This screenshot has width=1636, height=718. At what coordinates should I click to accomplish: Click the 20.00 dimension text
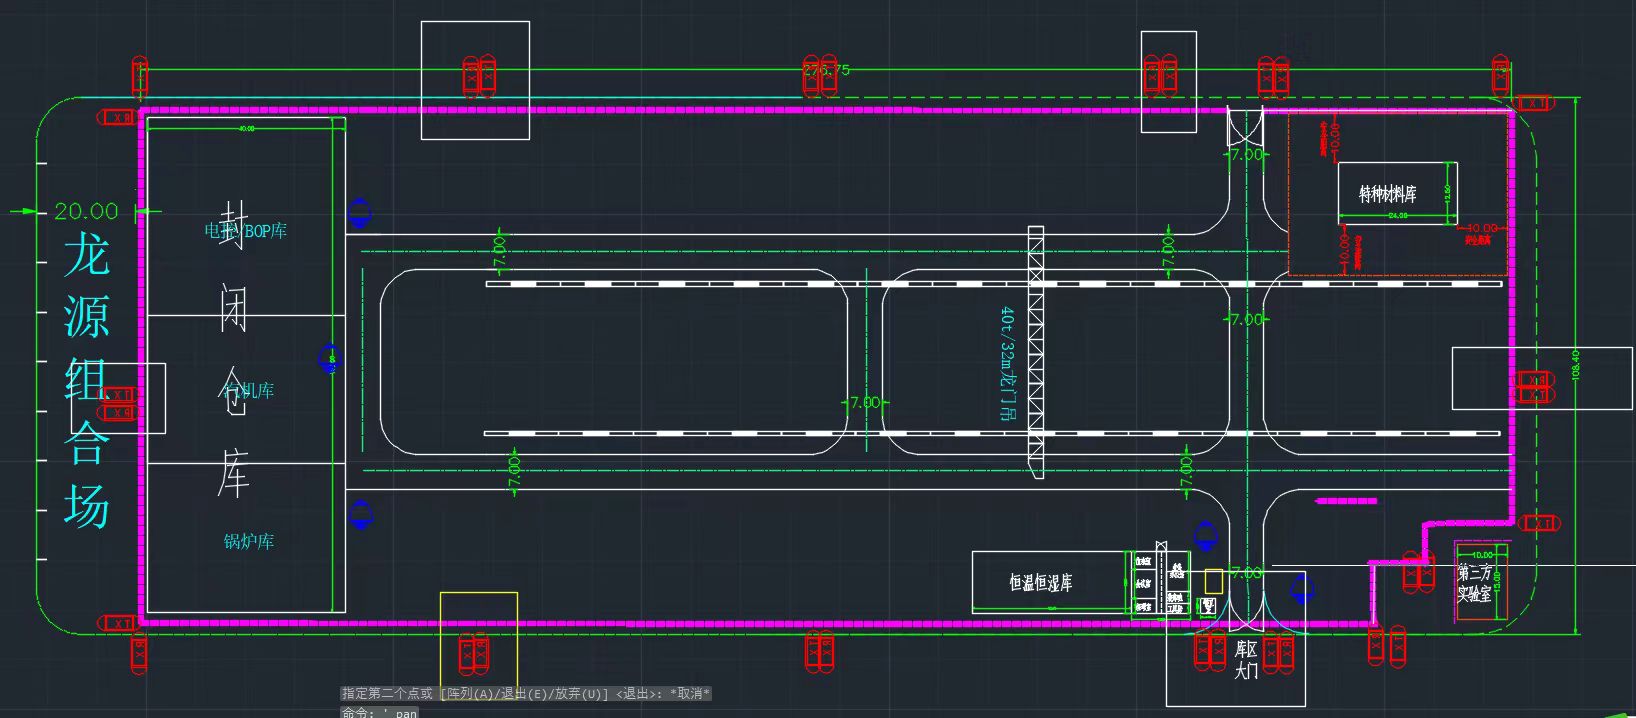point(86,211)
